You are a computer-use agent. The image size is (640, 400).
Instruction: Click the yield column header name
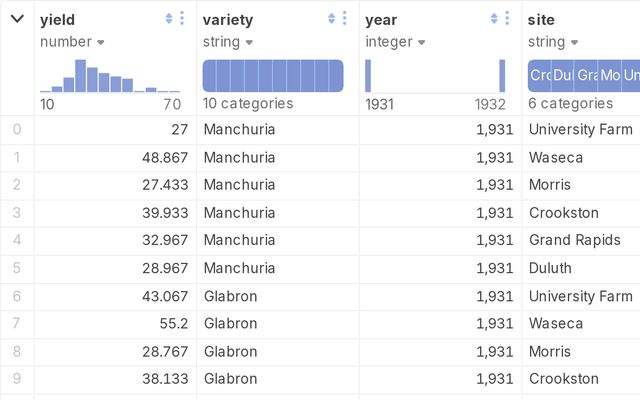coord(57,19)
